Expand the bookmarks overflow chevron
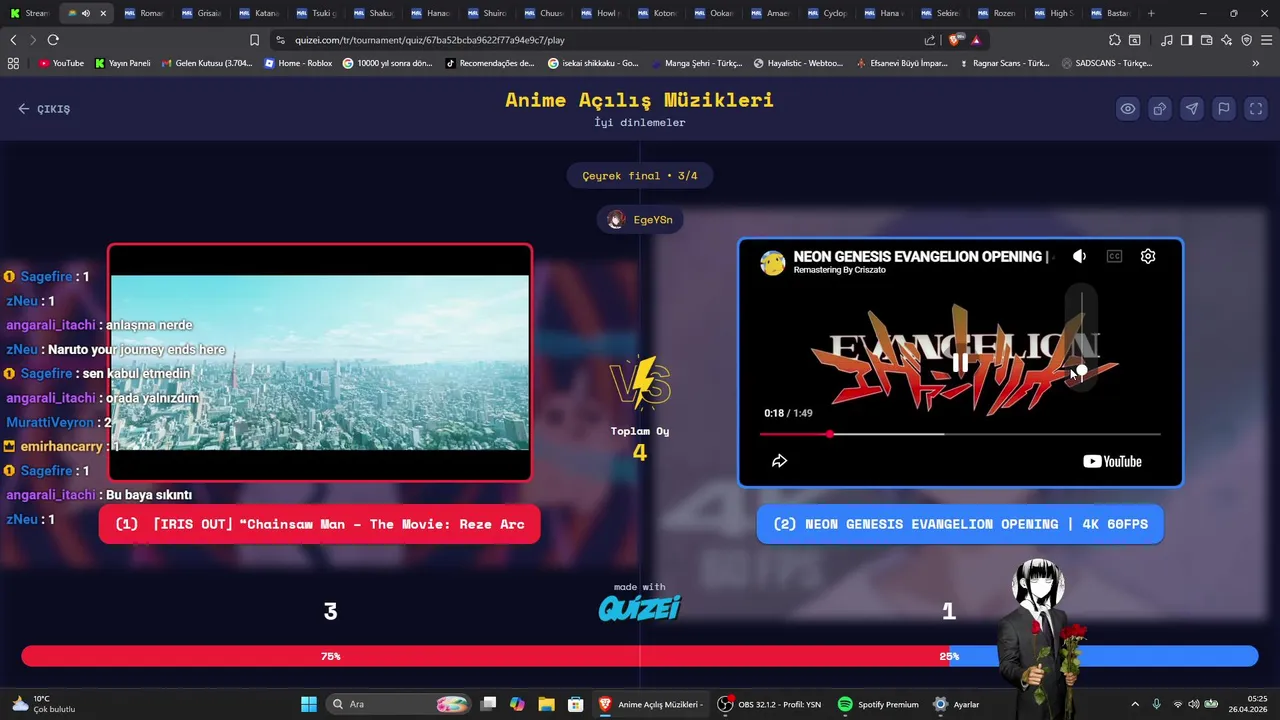 [1256, 63]
